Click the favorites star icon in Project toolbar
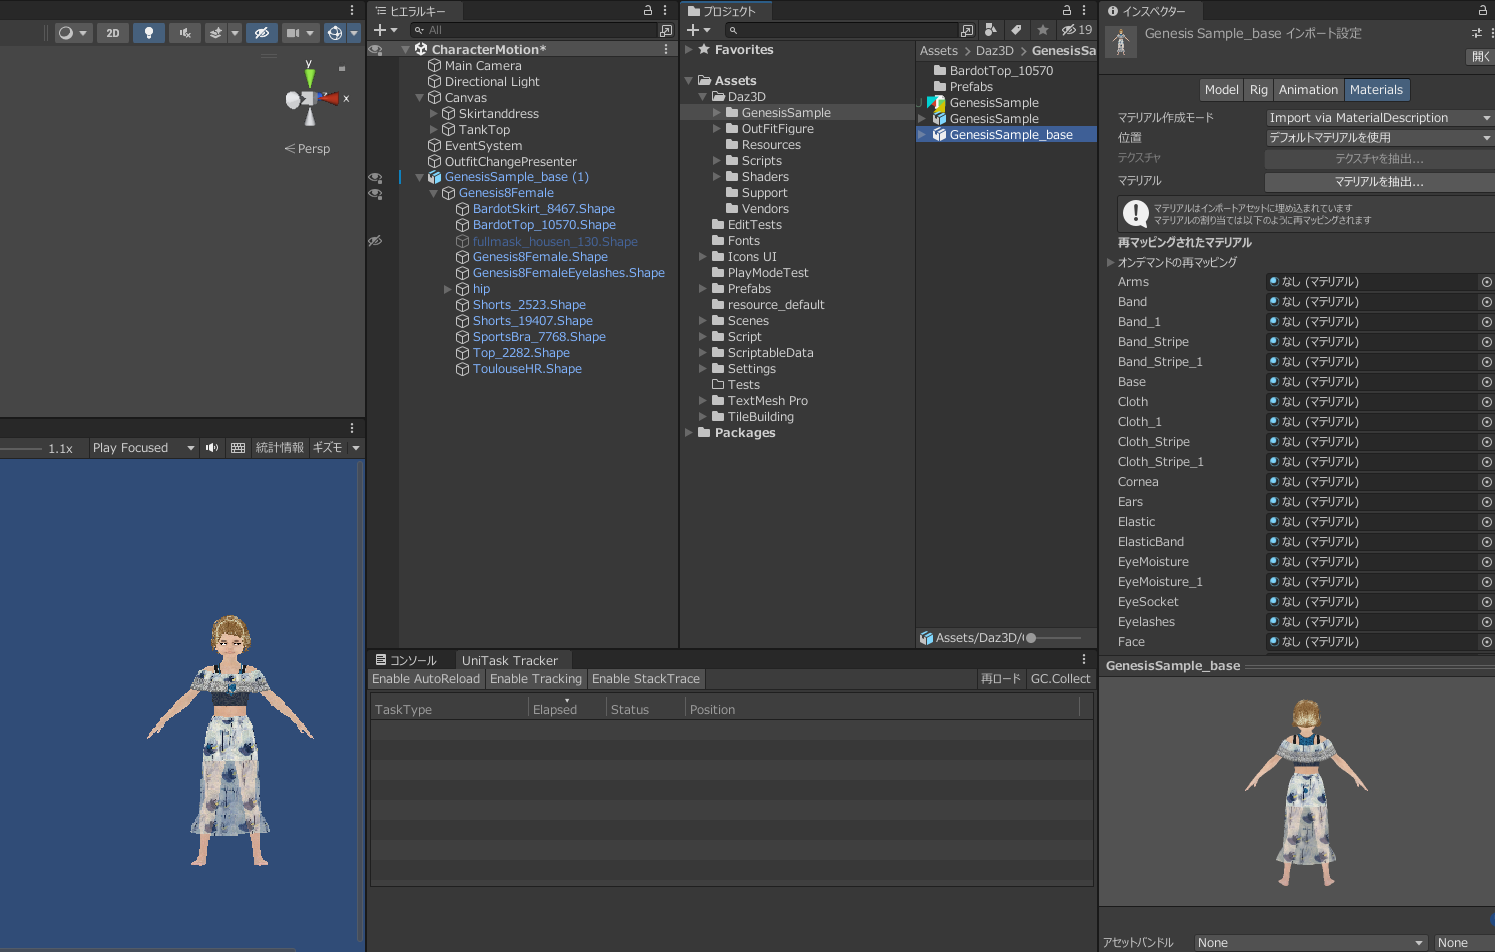Screen dimensions: 1495x952 click(x=1043, y=30)
